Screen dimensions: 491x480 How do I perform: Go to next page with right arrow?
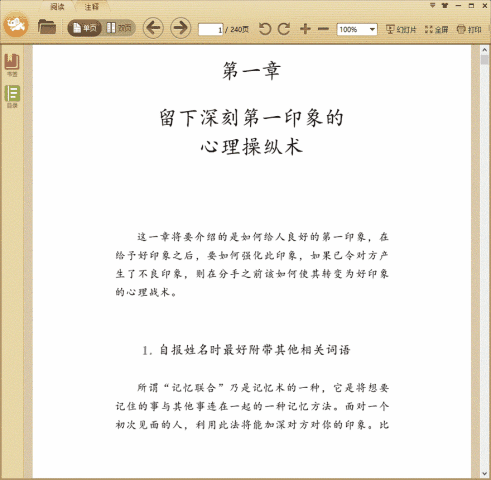[180, 28]
